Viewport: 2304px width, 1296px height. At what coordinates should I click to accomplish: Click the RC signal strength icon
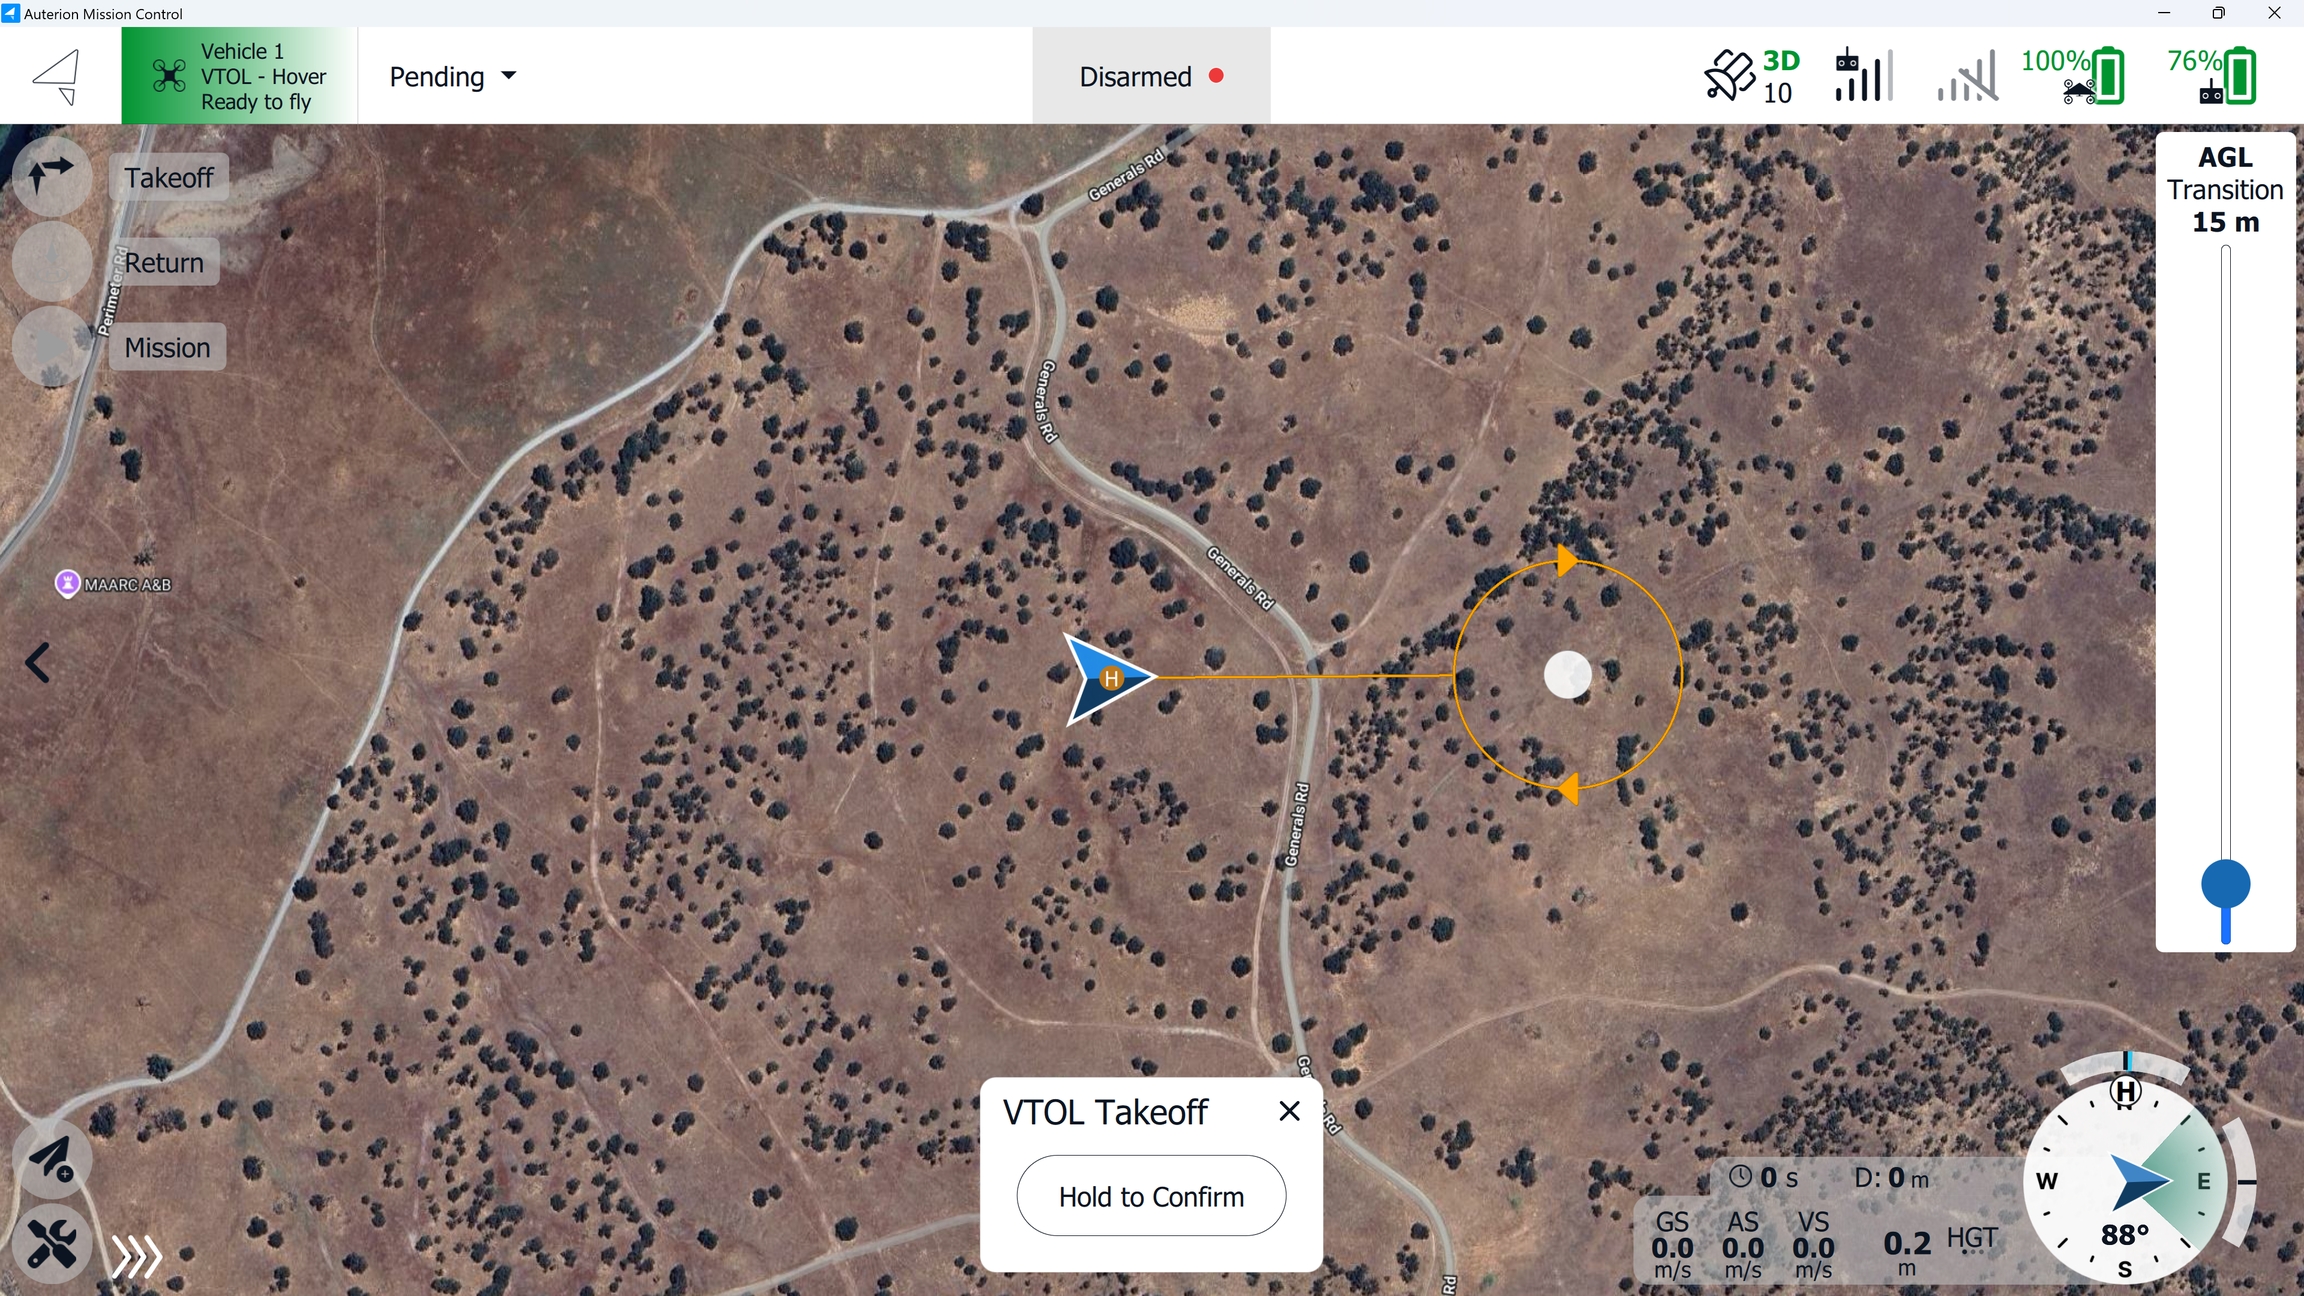coord(1864,76)
